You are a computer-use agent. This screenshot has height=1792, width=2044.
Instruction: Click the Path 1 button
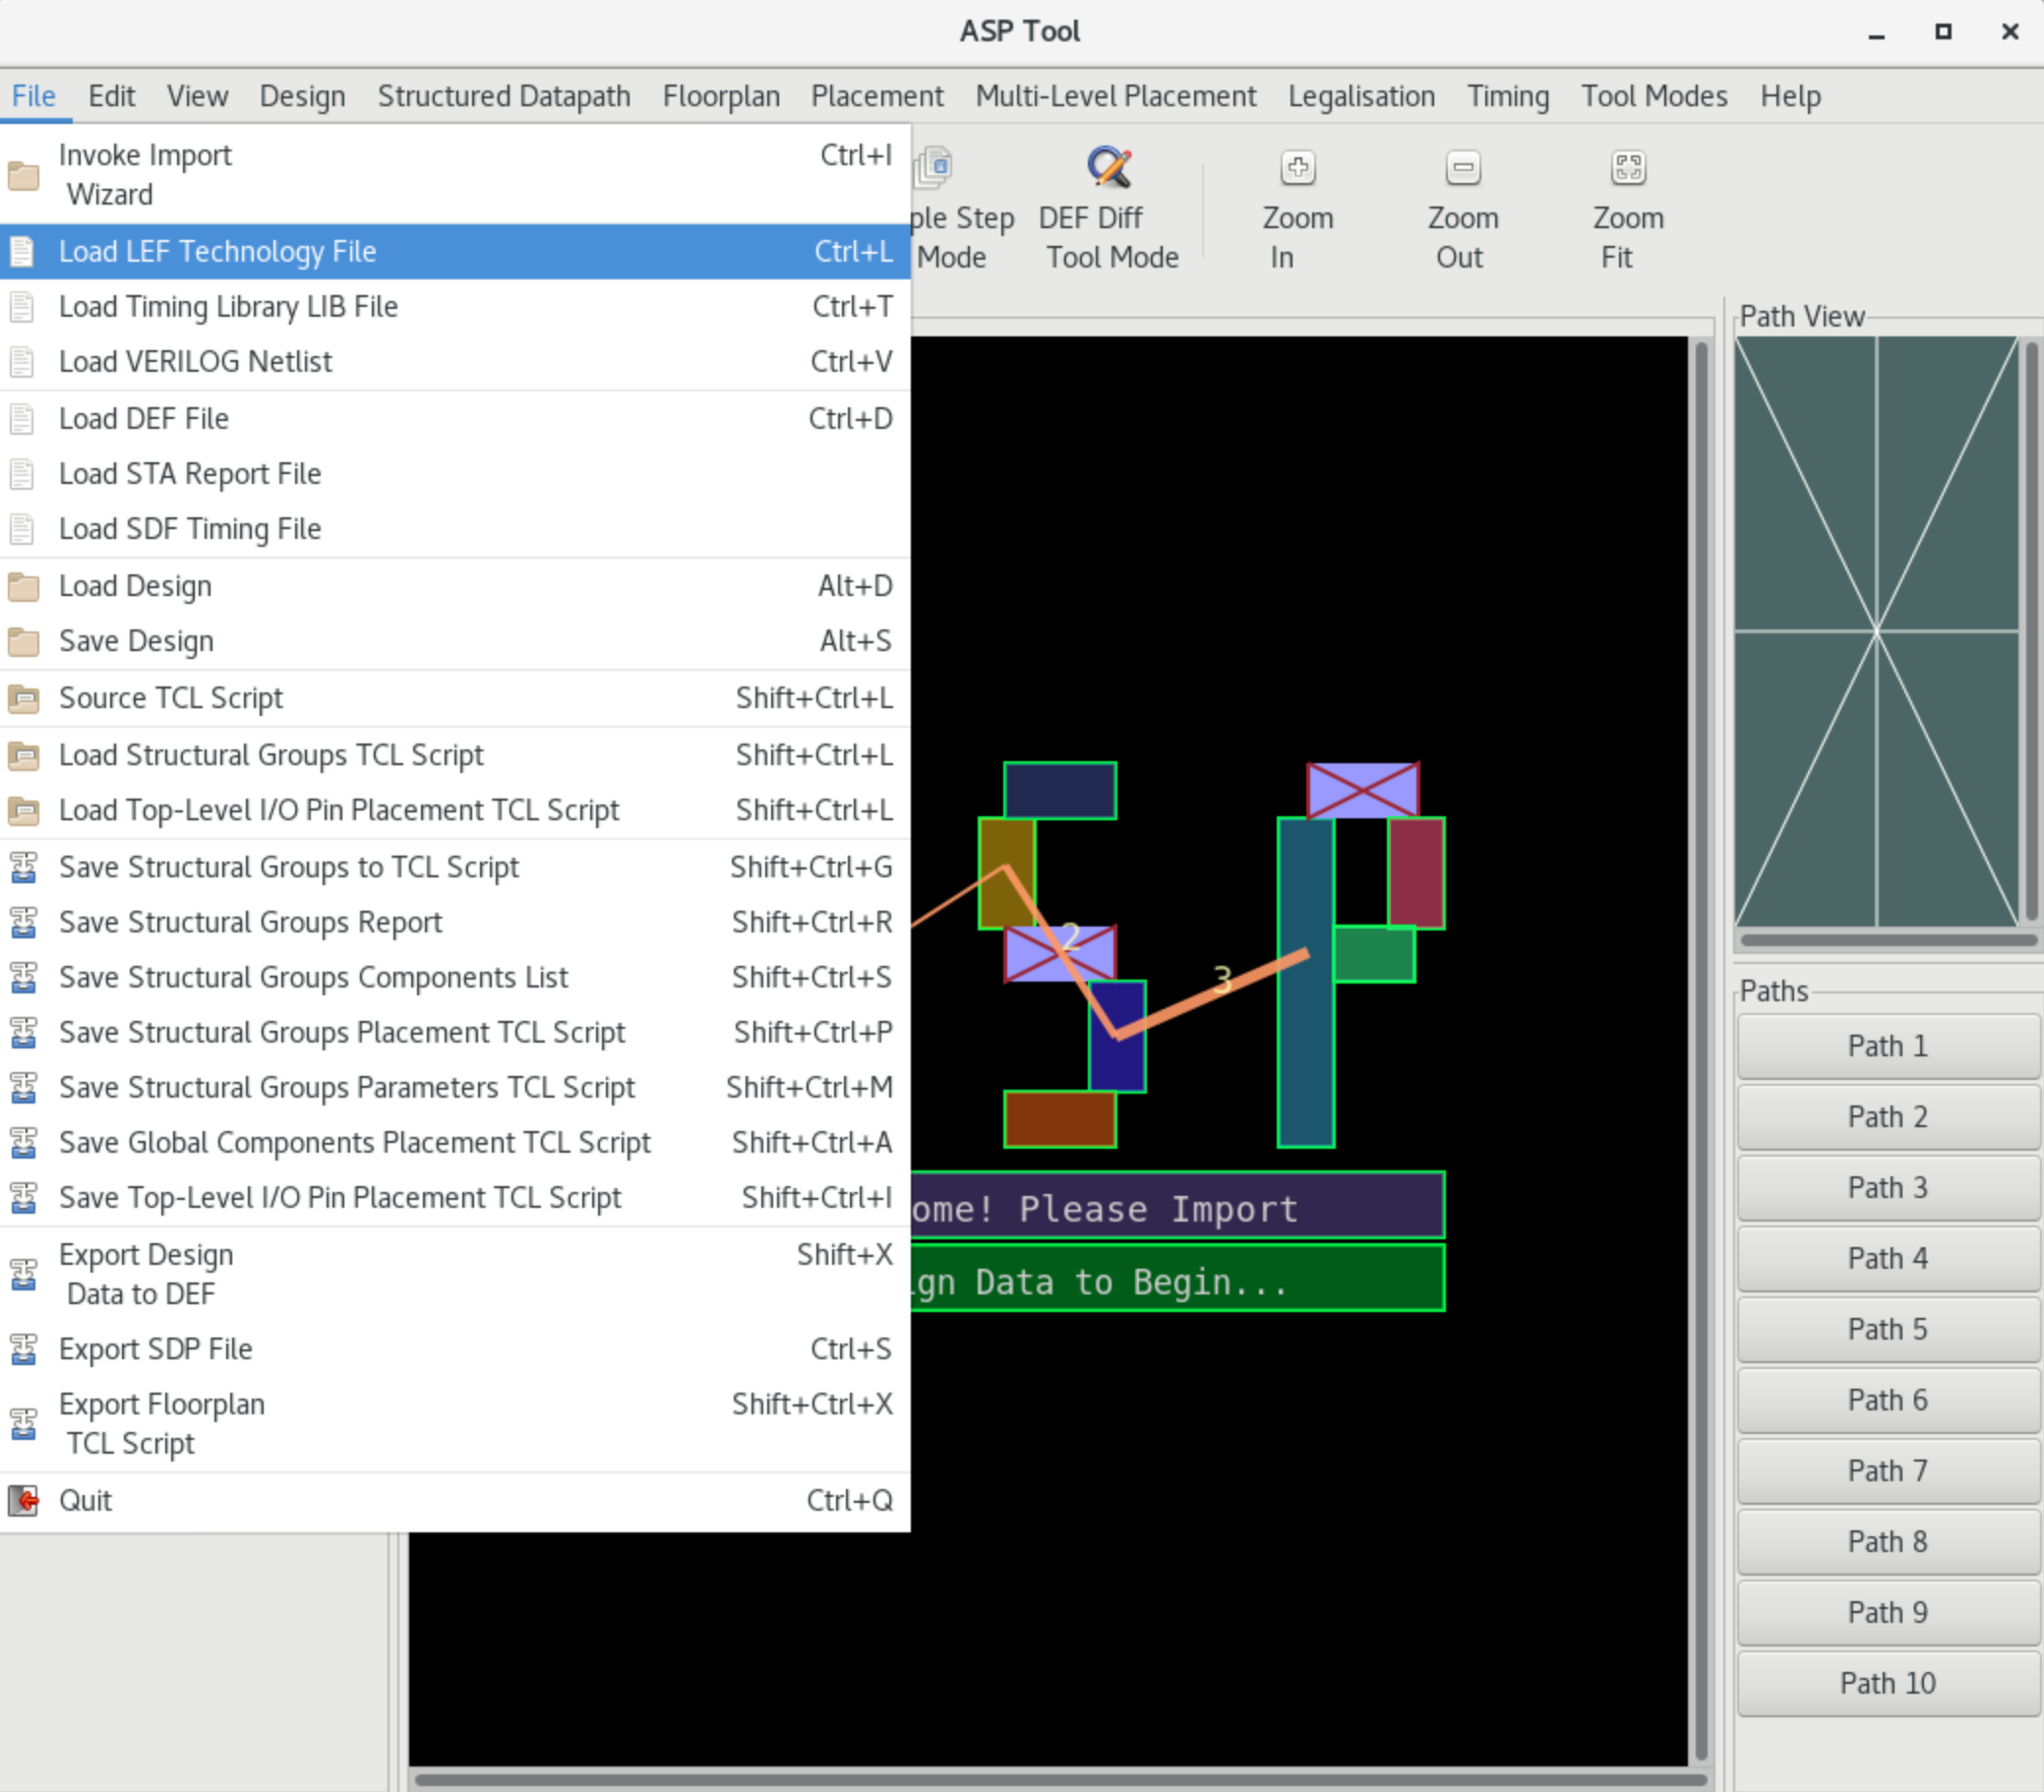click(1888, 1046)
